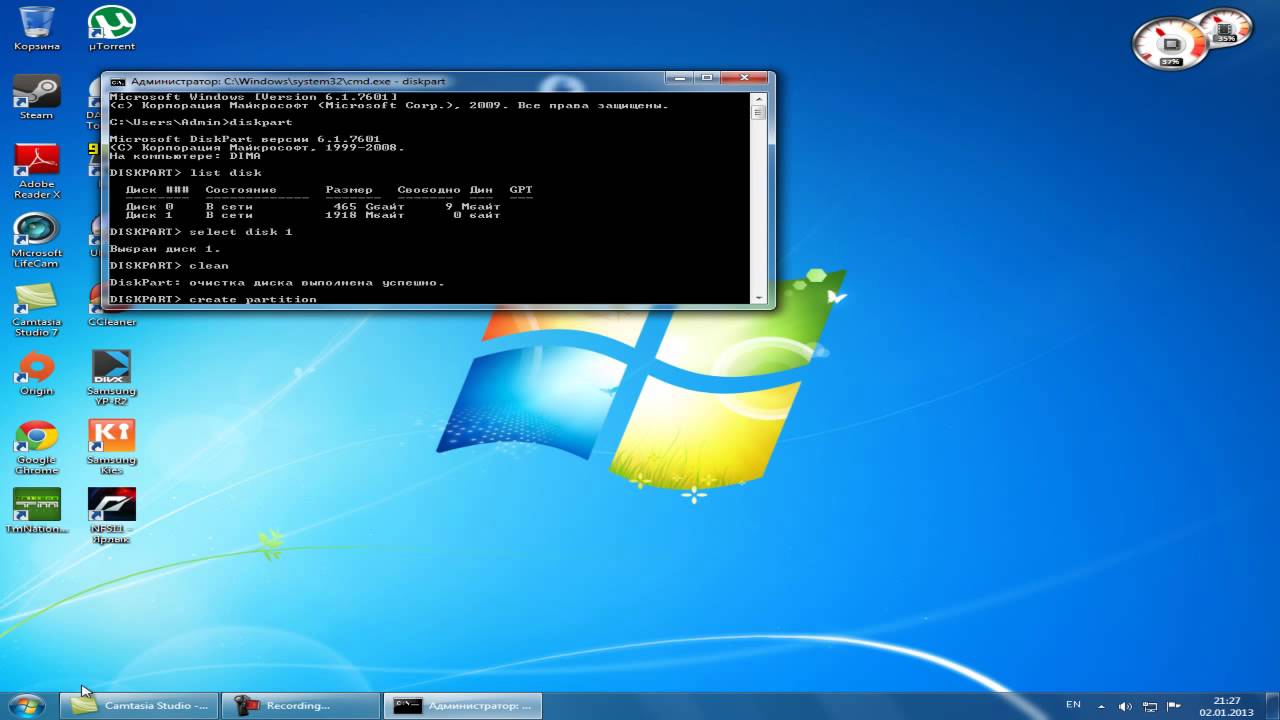
Task: Open the Windows Start menu
Action: click(26, 705)
